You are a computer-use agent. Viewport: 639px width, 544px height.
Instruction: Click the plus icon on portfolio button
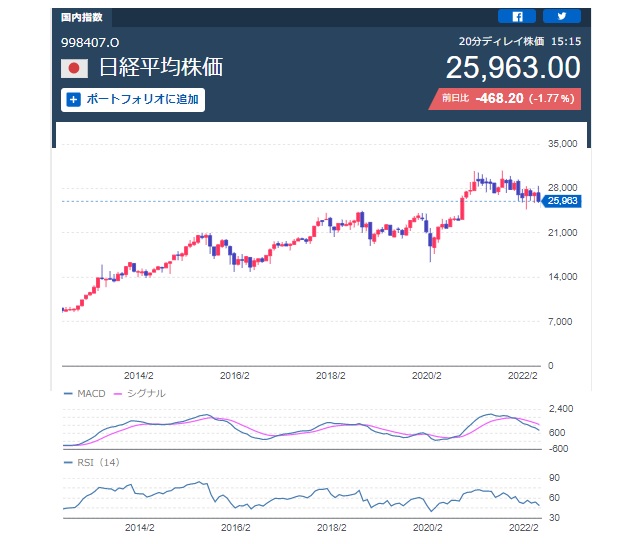(x=73, y=100)
